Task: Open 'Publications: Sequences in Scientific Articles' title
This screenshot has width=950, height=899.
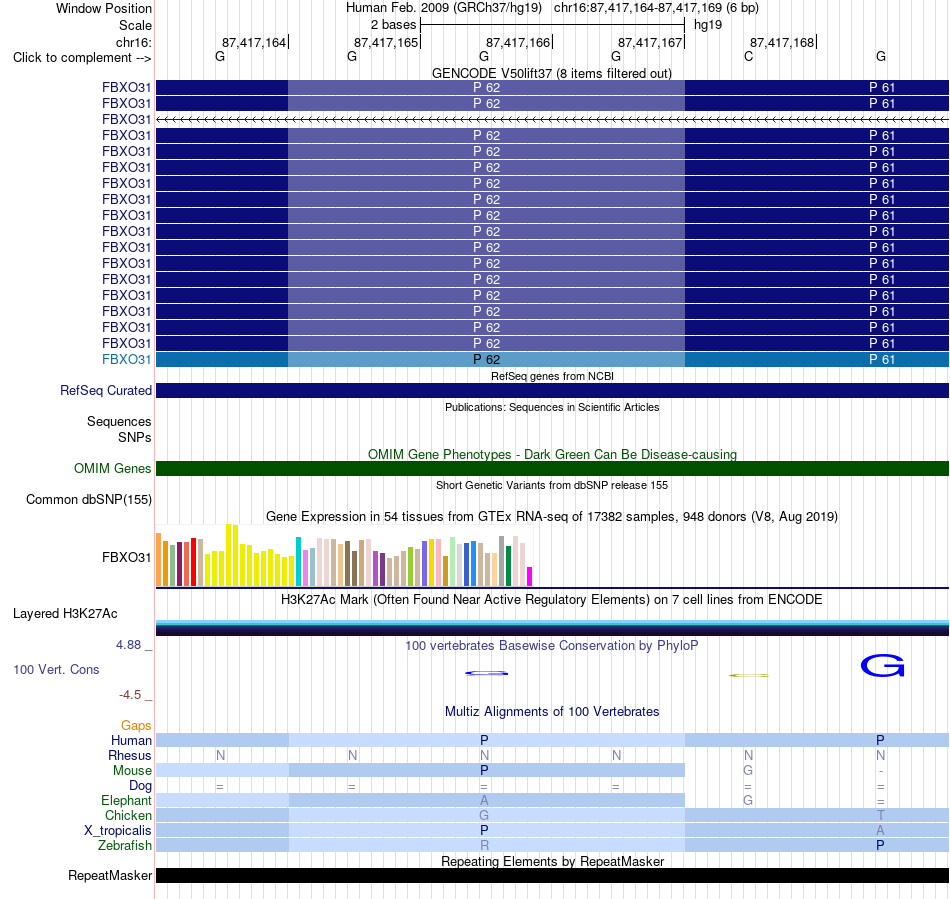Action: [x=552, y=407]
